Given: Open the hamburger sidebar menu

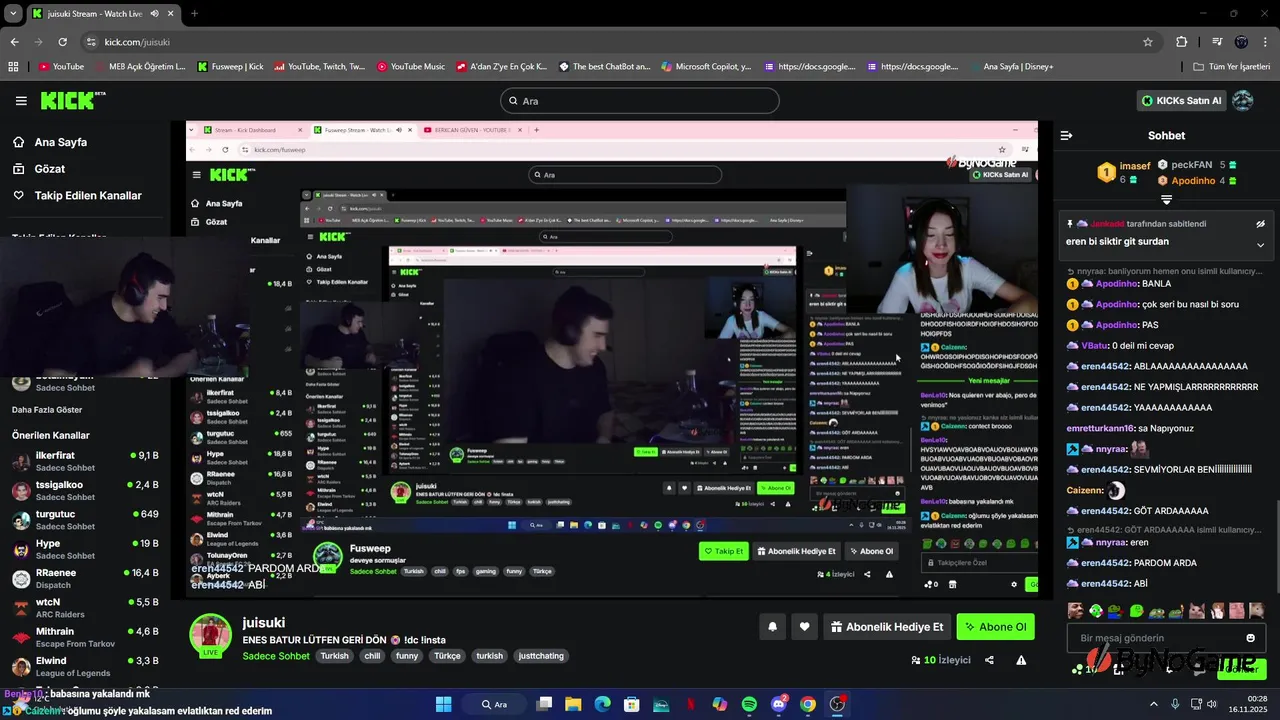Looking at the screenshot, I should (21, 101).
